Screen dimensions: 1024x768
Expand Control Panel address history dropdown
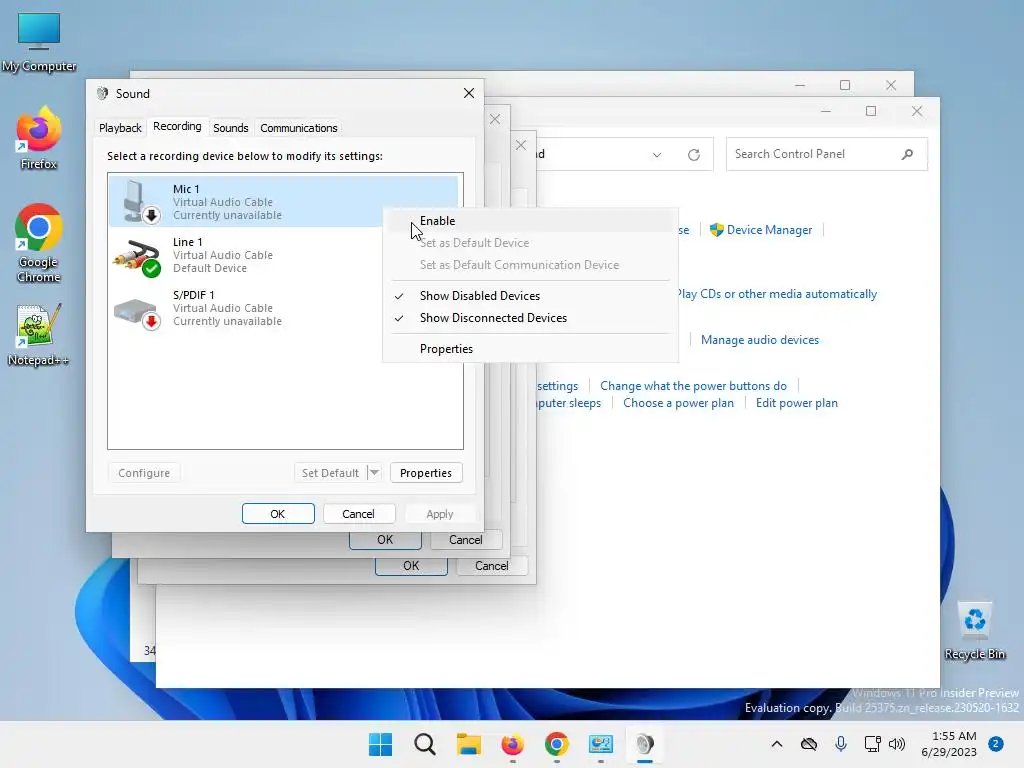657,155
